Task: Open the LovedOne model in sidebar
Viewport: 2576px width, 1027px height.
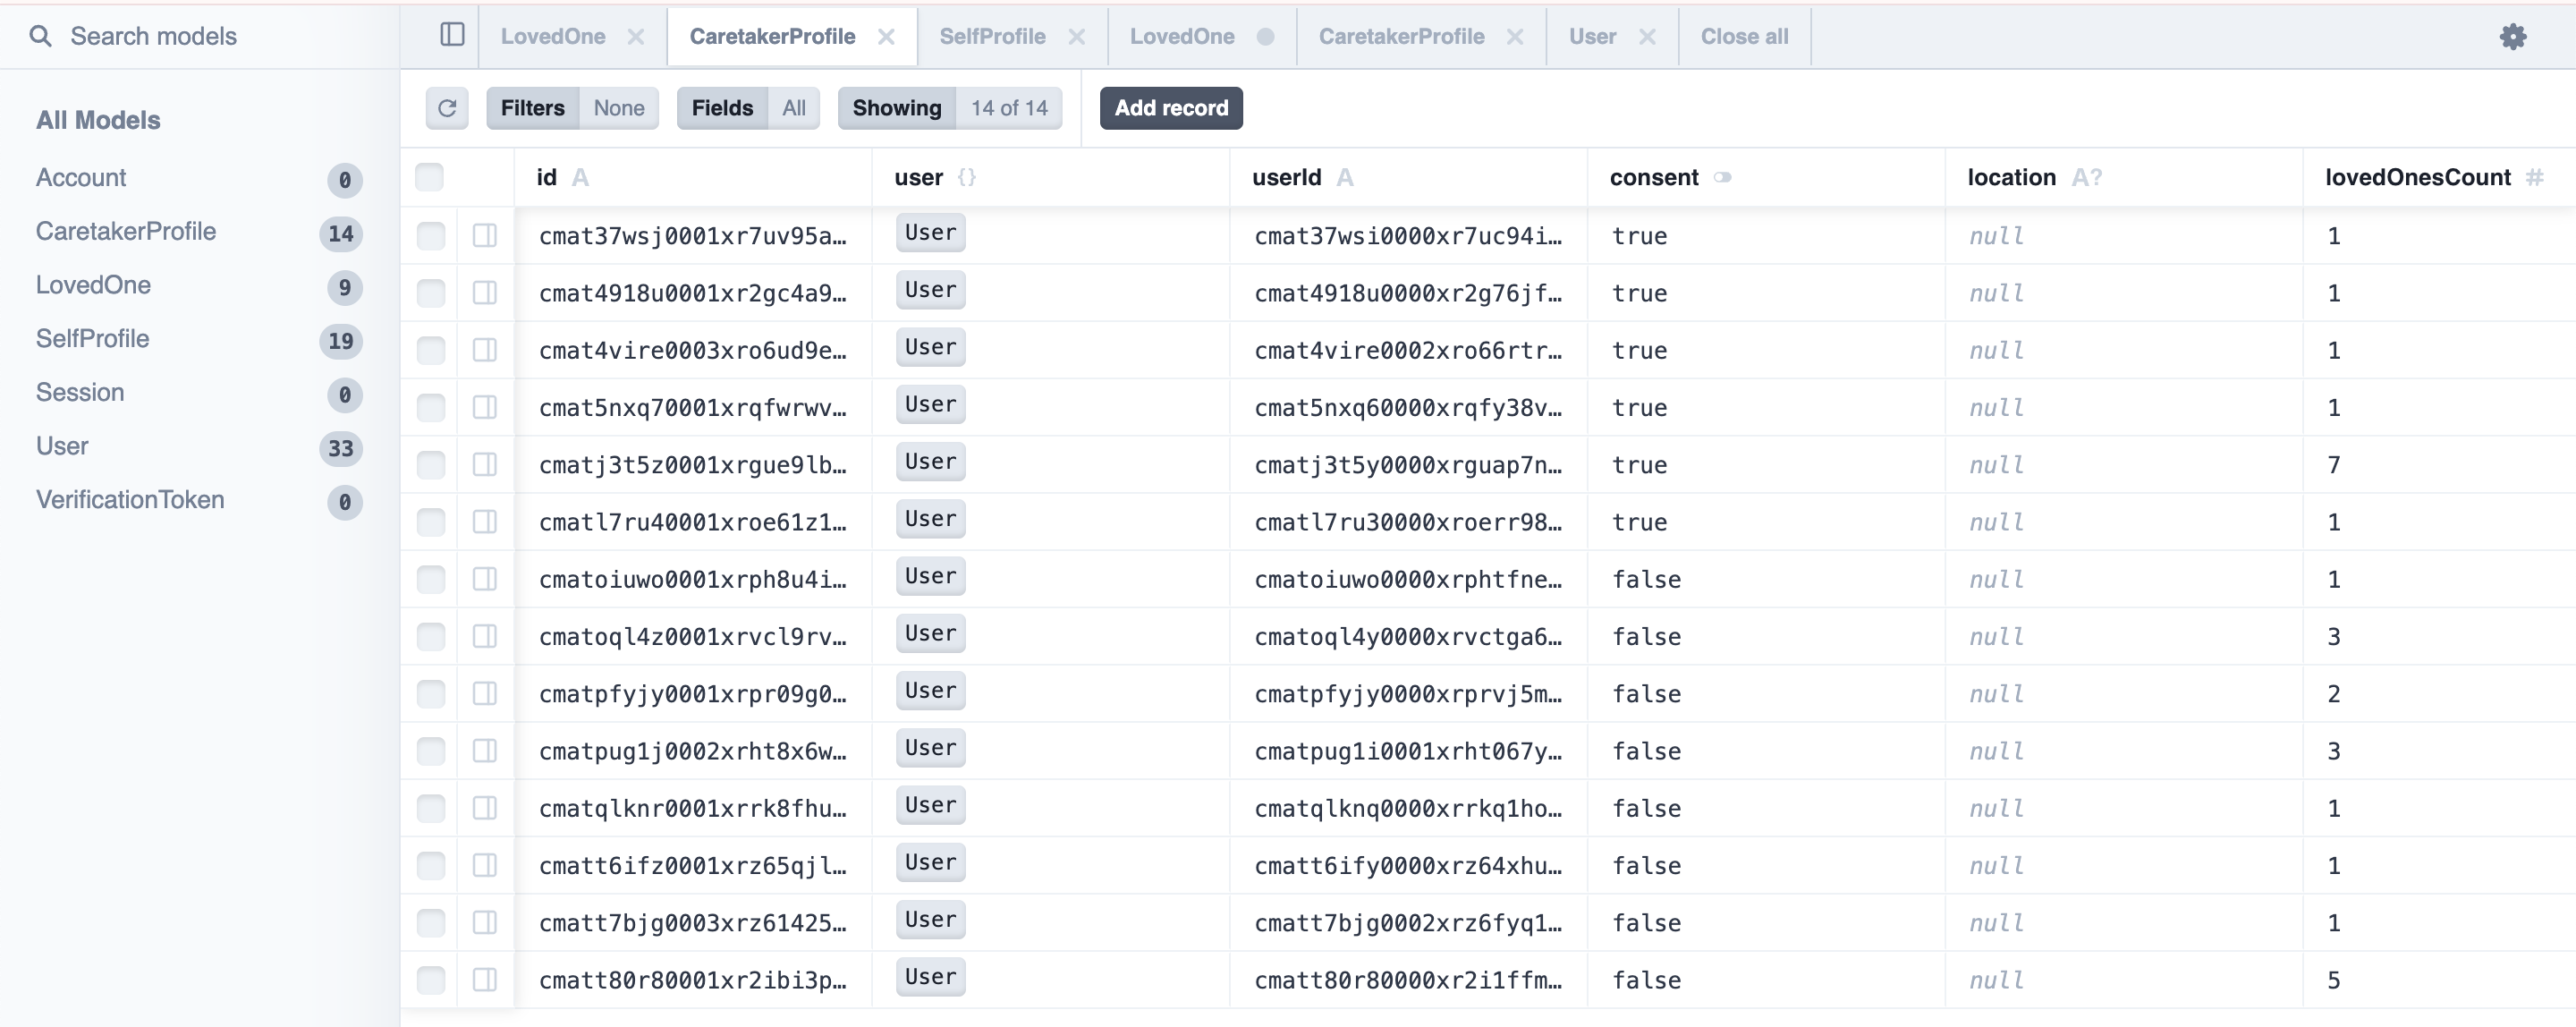Action: [93, 285]
